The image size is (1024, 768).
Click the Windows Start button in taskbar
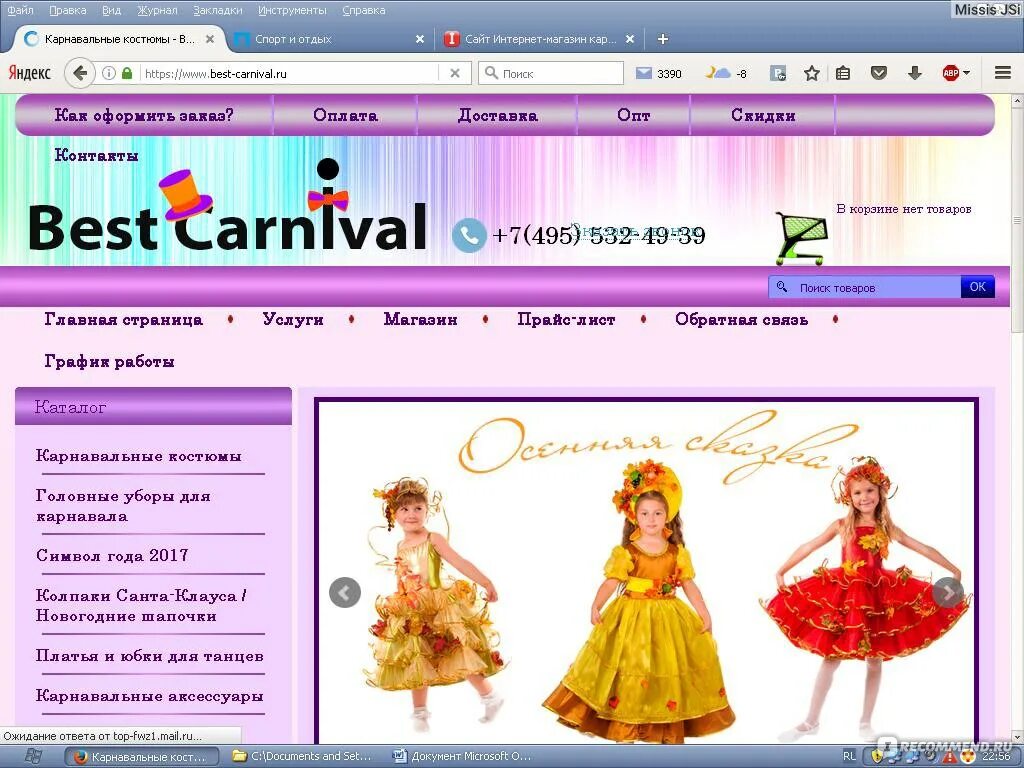pyautogui.click(x=32, y=757)
